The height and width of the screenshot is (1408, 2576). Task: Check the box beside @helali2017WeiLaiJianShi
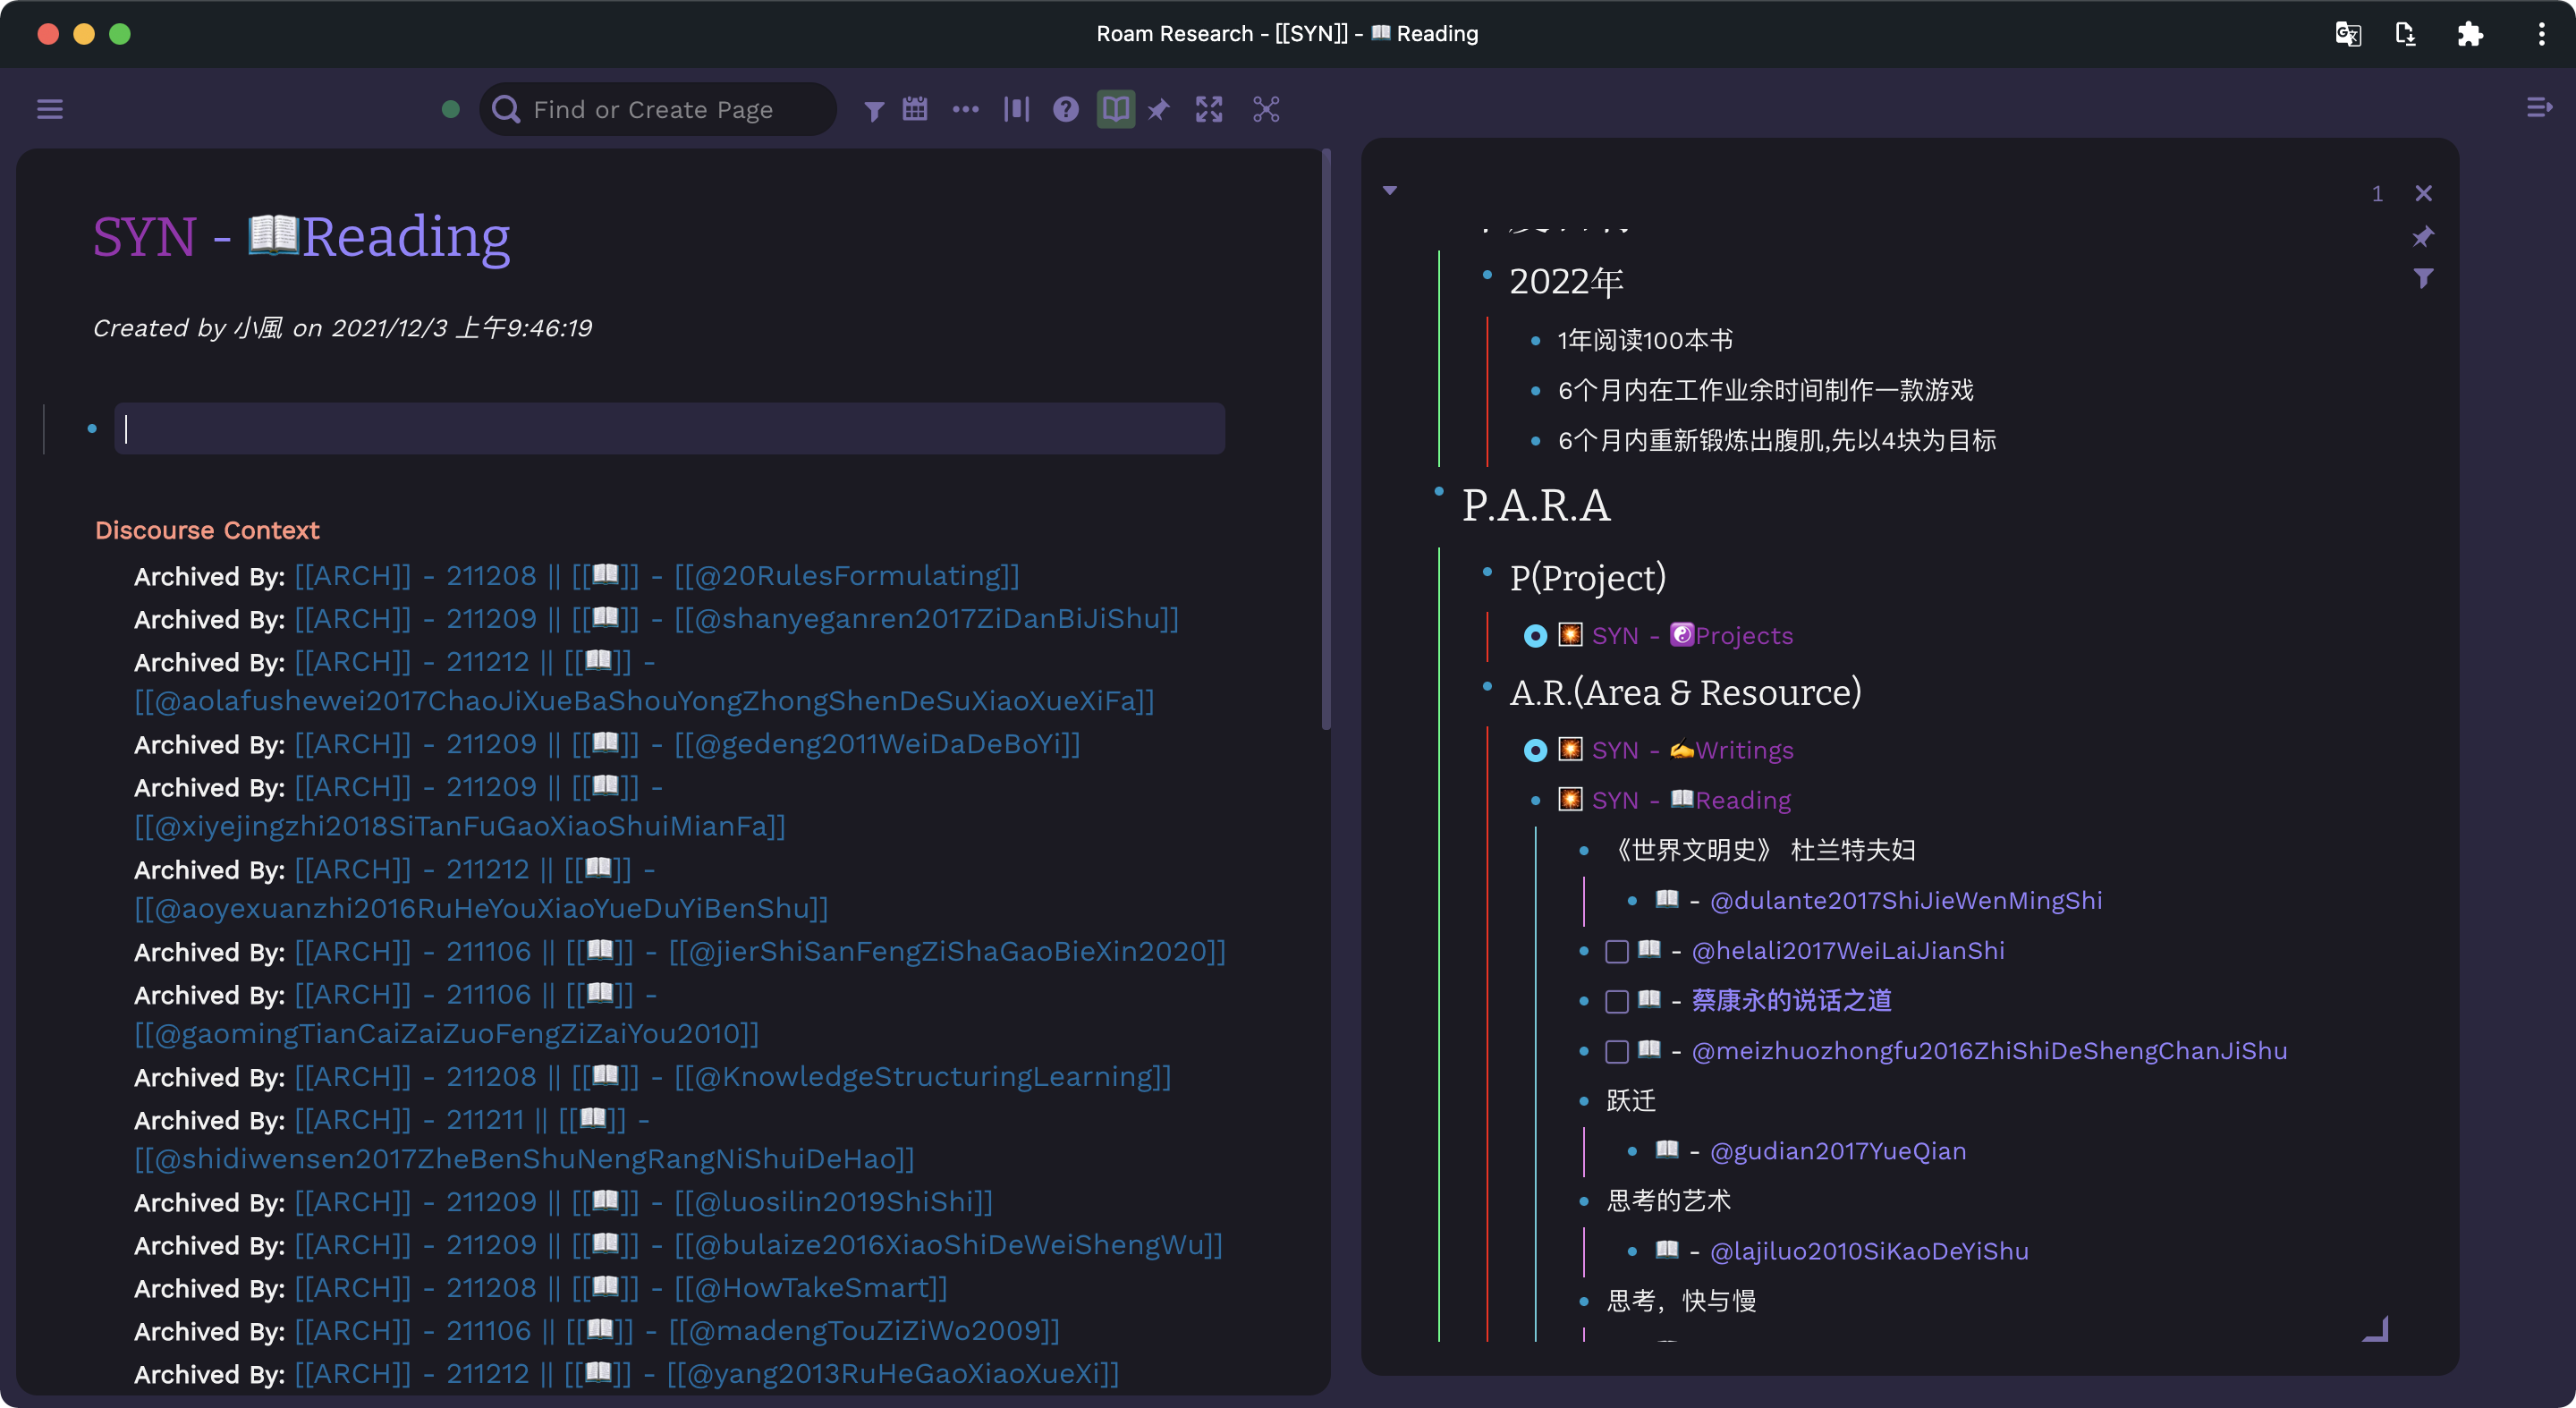tap(1616, 951)
